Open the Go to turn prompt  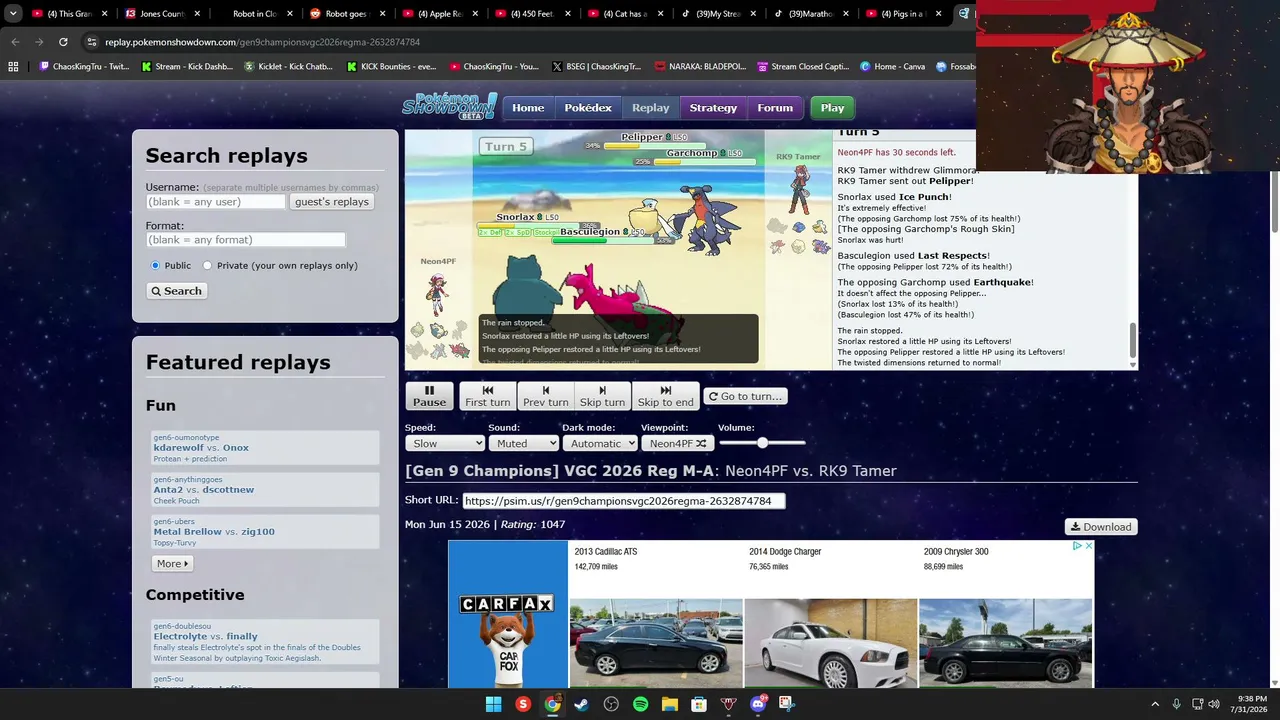point(745,396)
